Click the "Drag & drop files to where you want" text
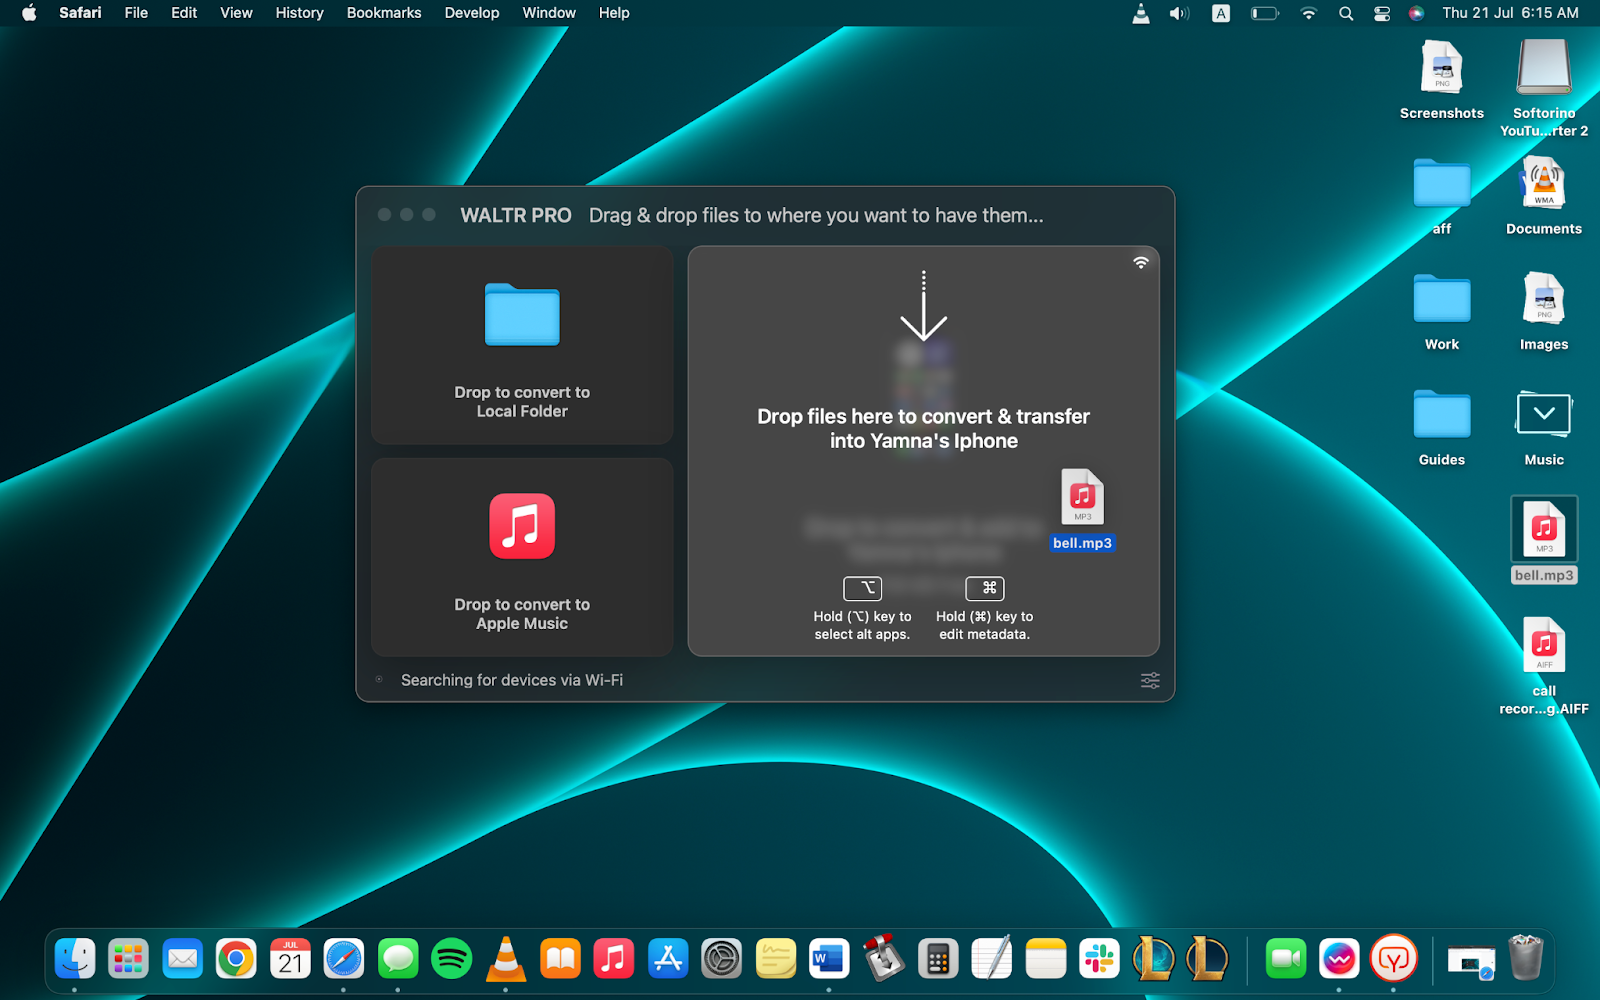The image size is (1600, 1000). 816,215
